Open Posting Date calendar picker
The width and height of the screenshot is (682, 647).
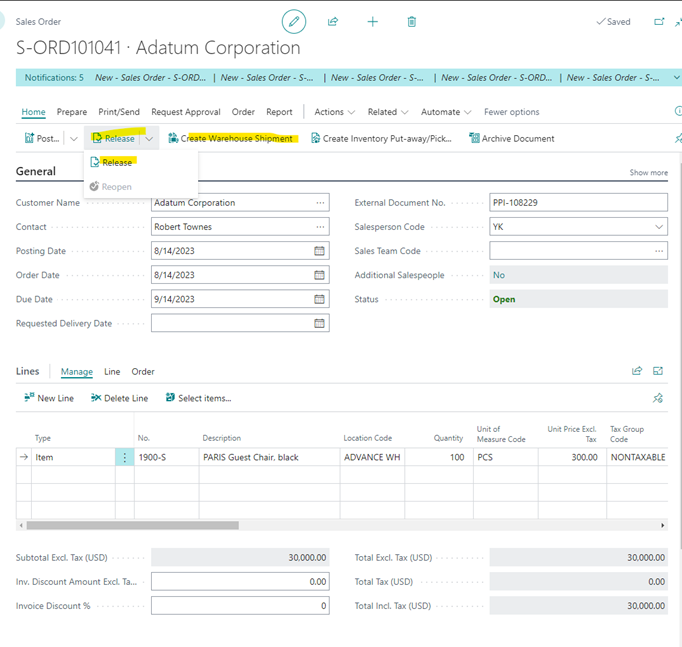pyautogui.click(x=319, y=251)
